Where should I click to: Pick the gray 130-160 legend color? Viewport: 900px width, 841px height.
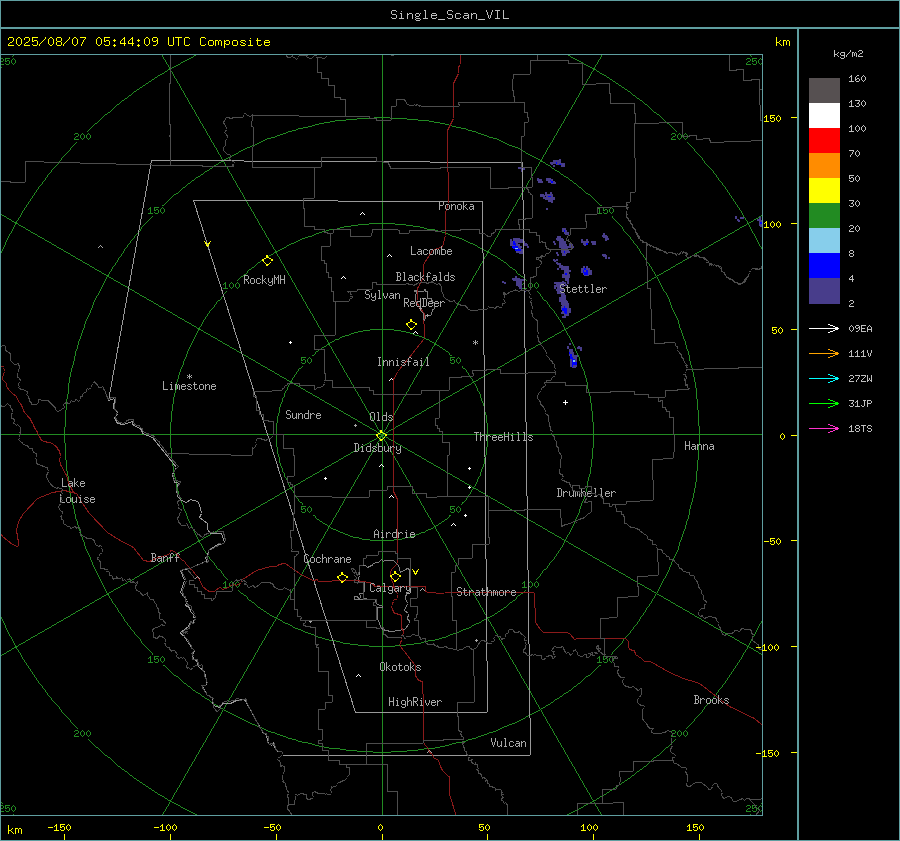(824, 91)
